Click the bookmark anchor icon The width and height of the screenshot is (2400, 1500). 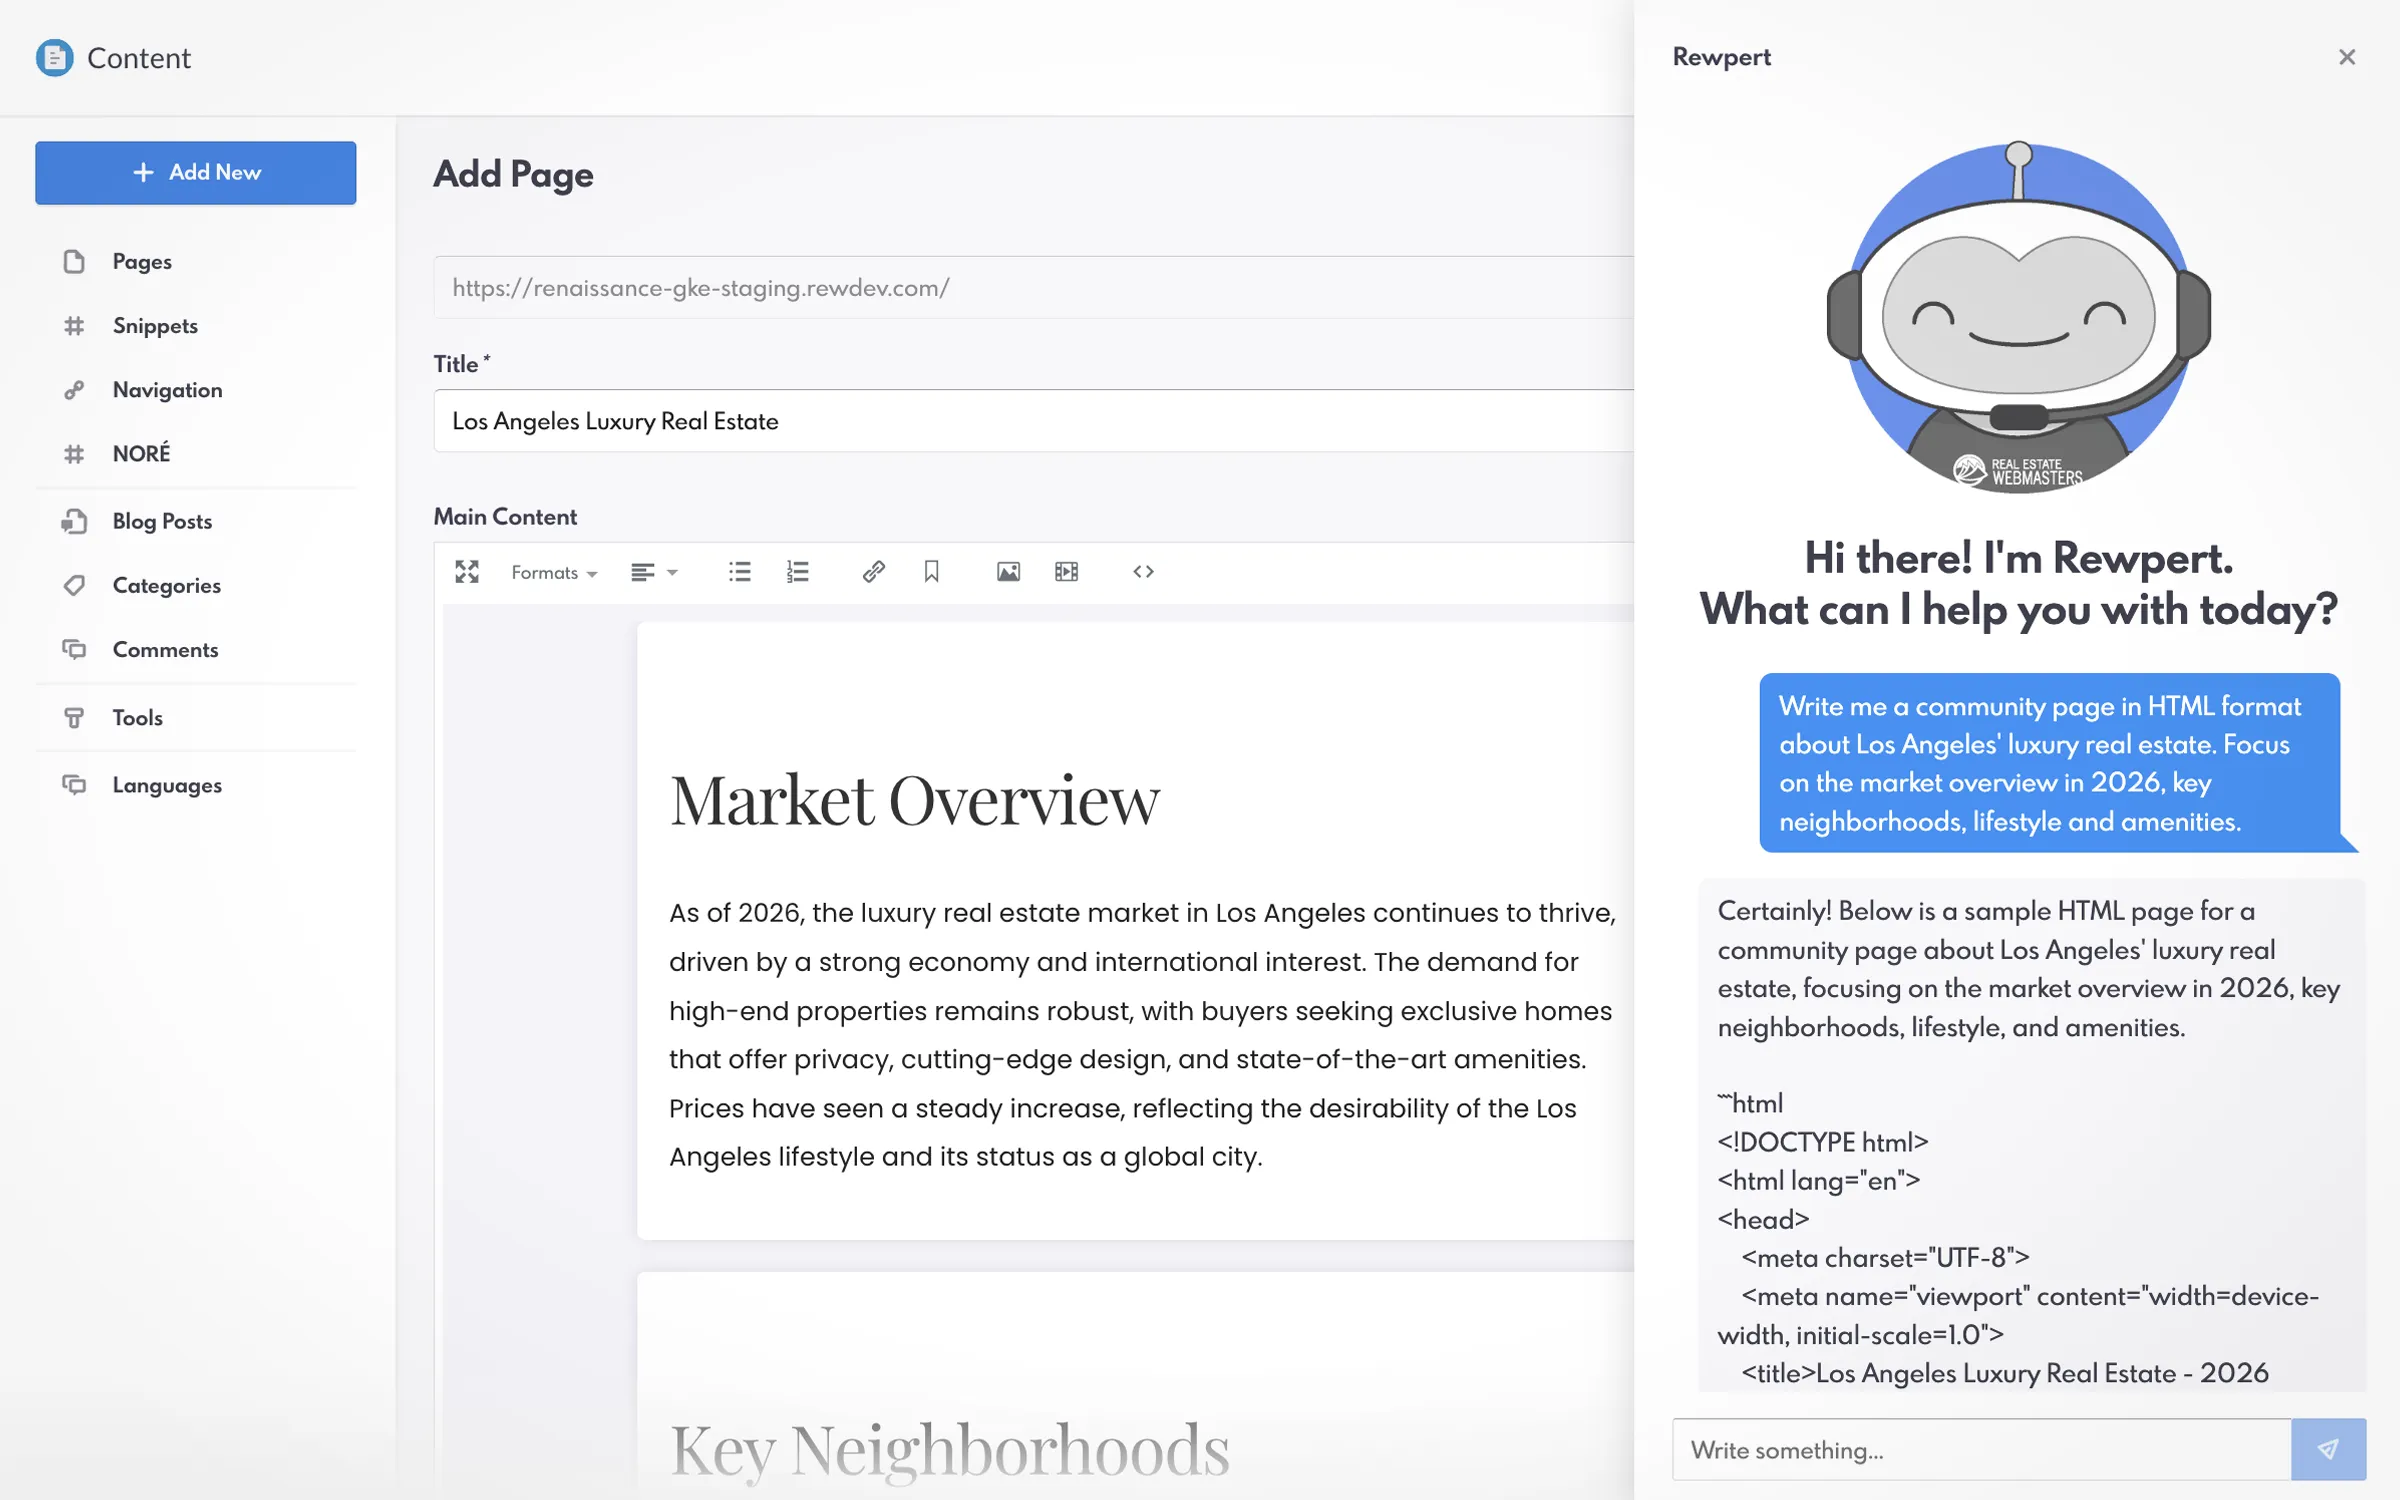point(931,571)
